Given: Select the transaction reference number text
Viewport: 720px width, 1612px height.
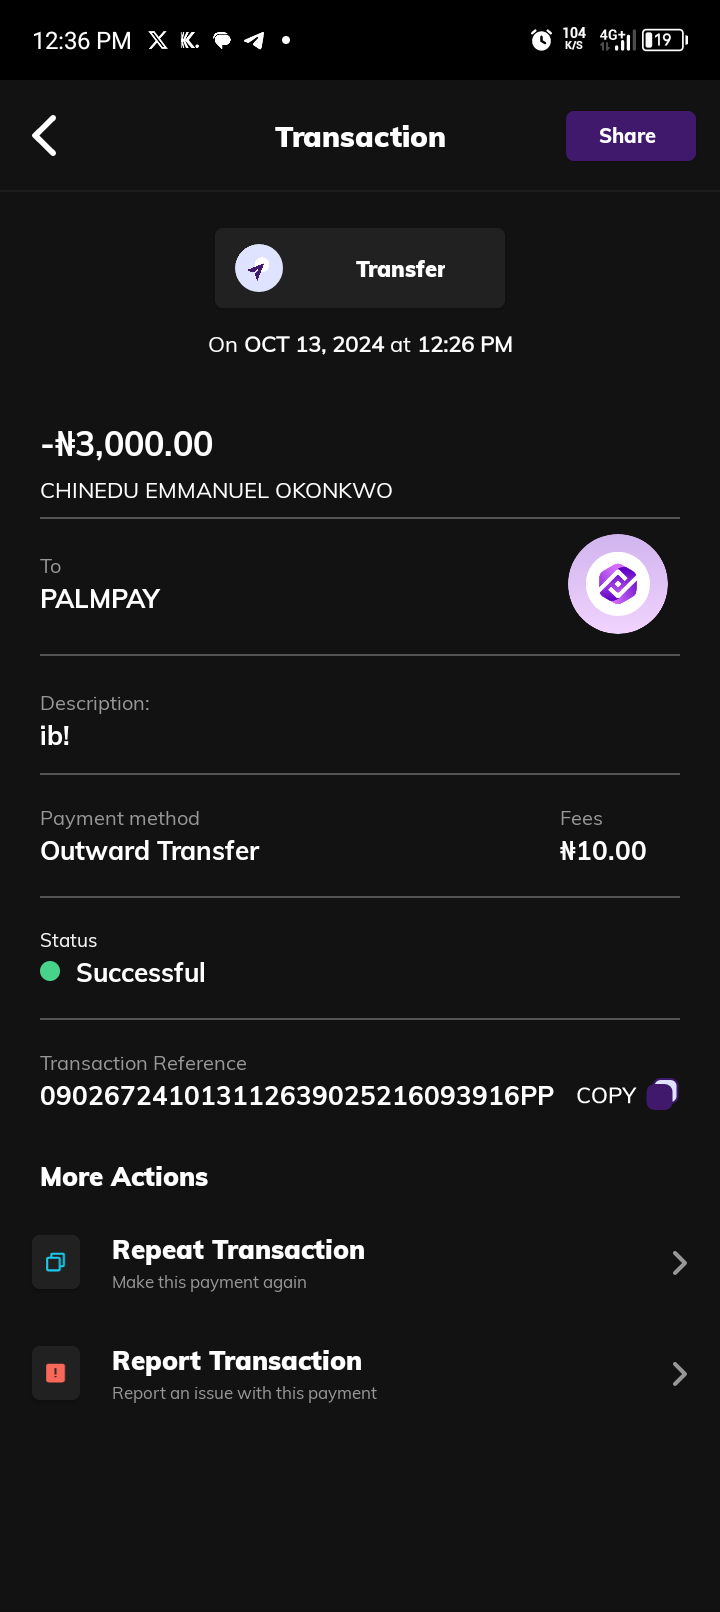Looking at the screenshot, I should (x=296, y=1096).
